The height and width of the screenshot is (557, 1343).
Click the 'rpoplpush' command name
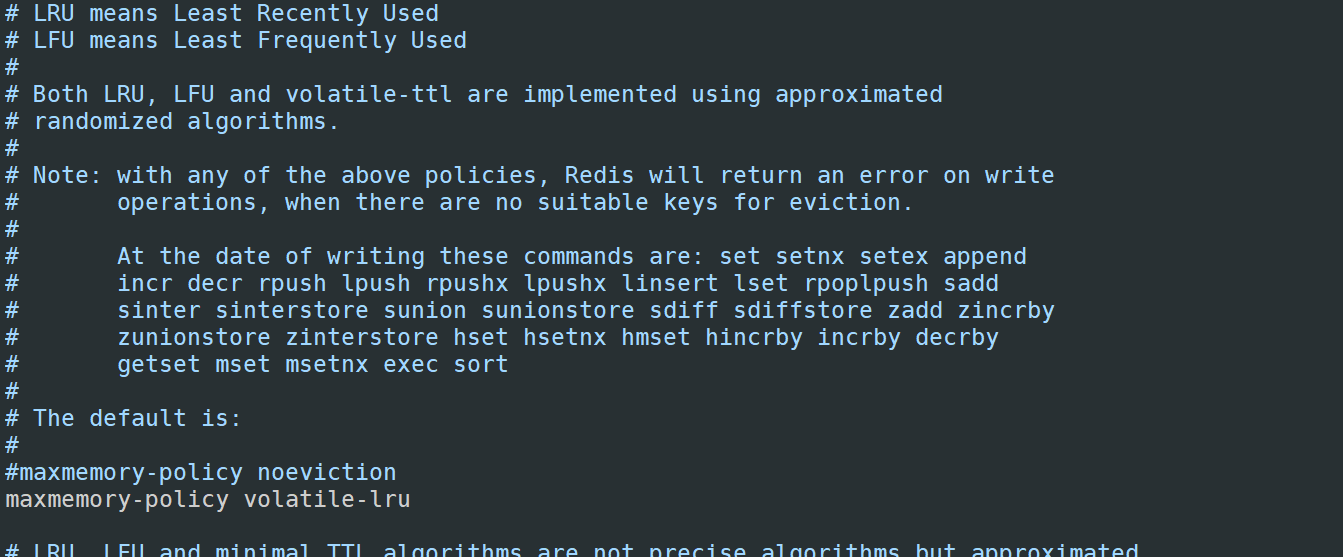click(866, 284)
